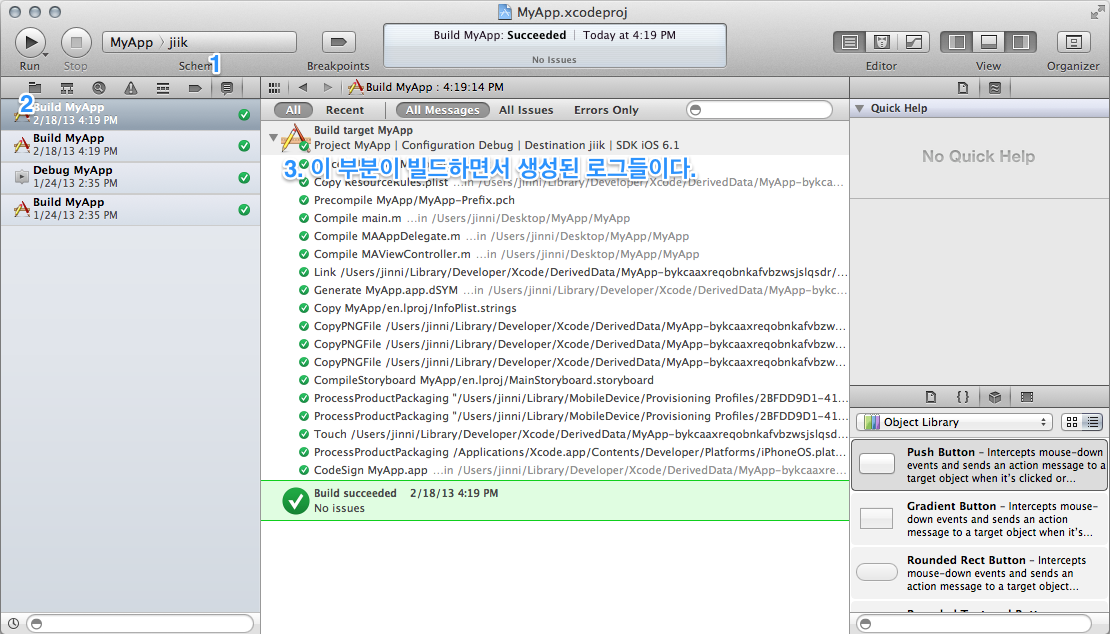
Task: Select Compile MAAppDelegate.m step
Action: [x=555, y=236]
